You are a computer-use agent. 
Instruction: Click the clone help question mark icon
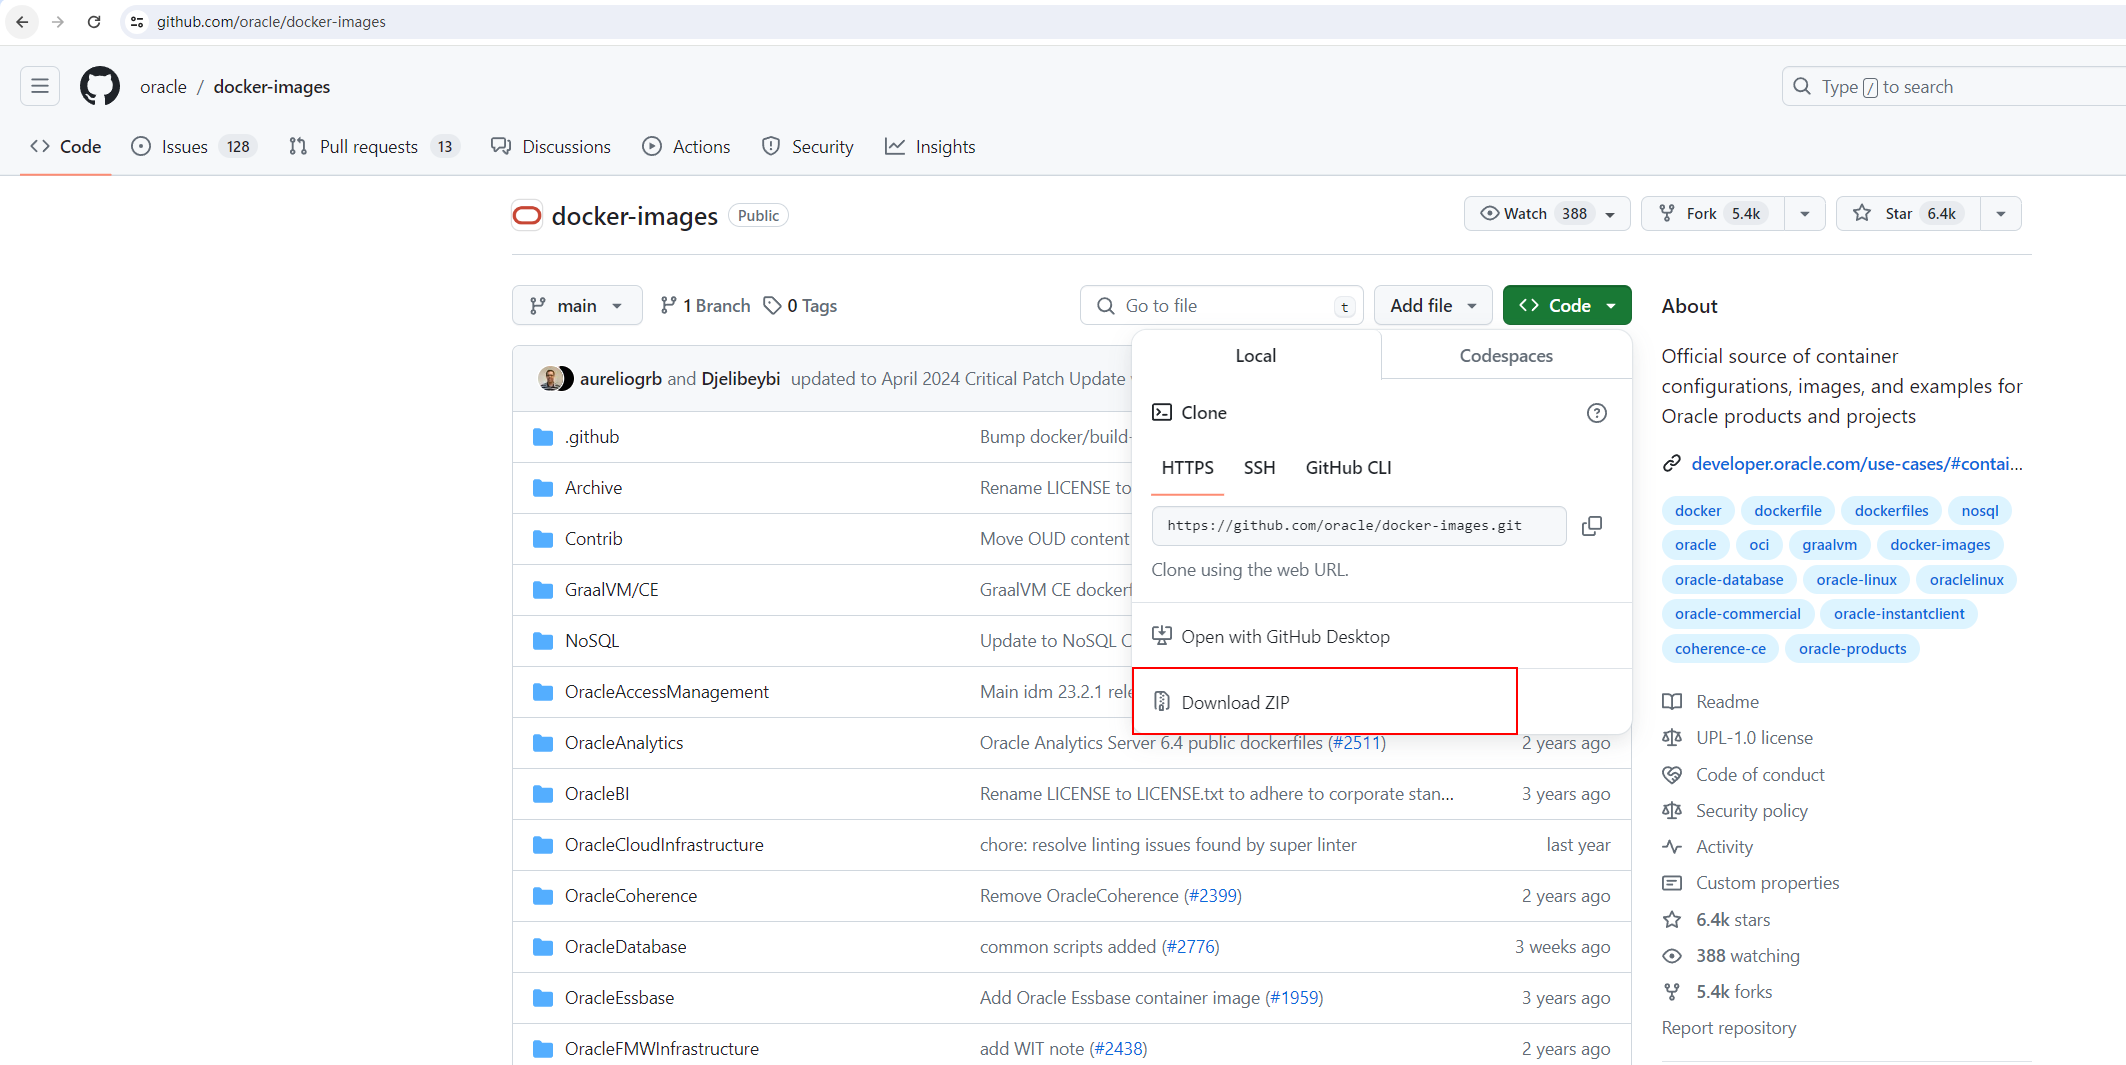(1597, 413)
